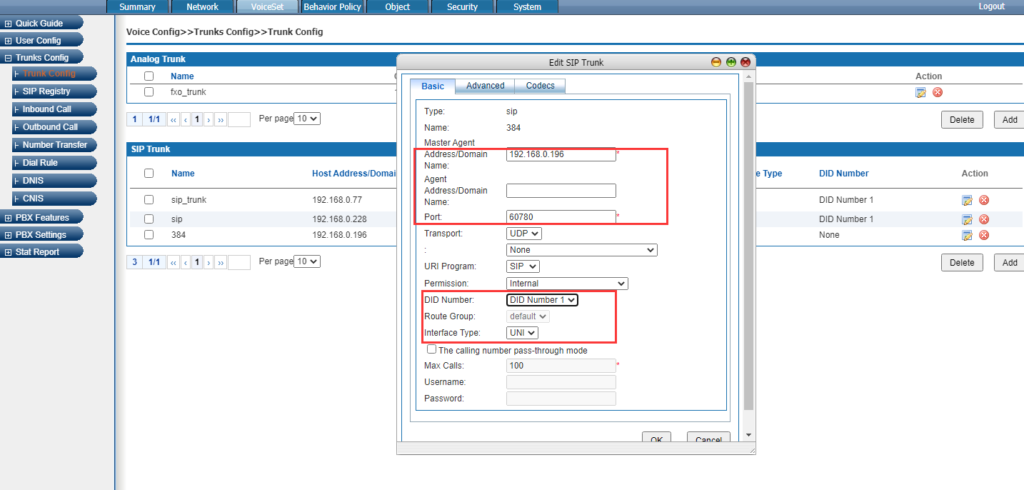Select Basic tab in dialog
Screen dimensions: 1024x490
(432, 86)
